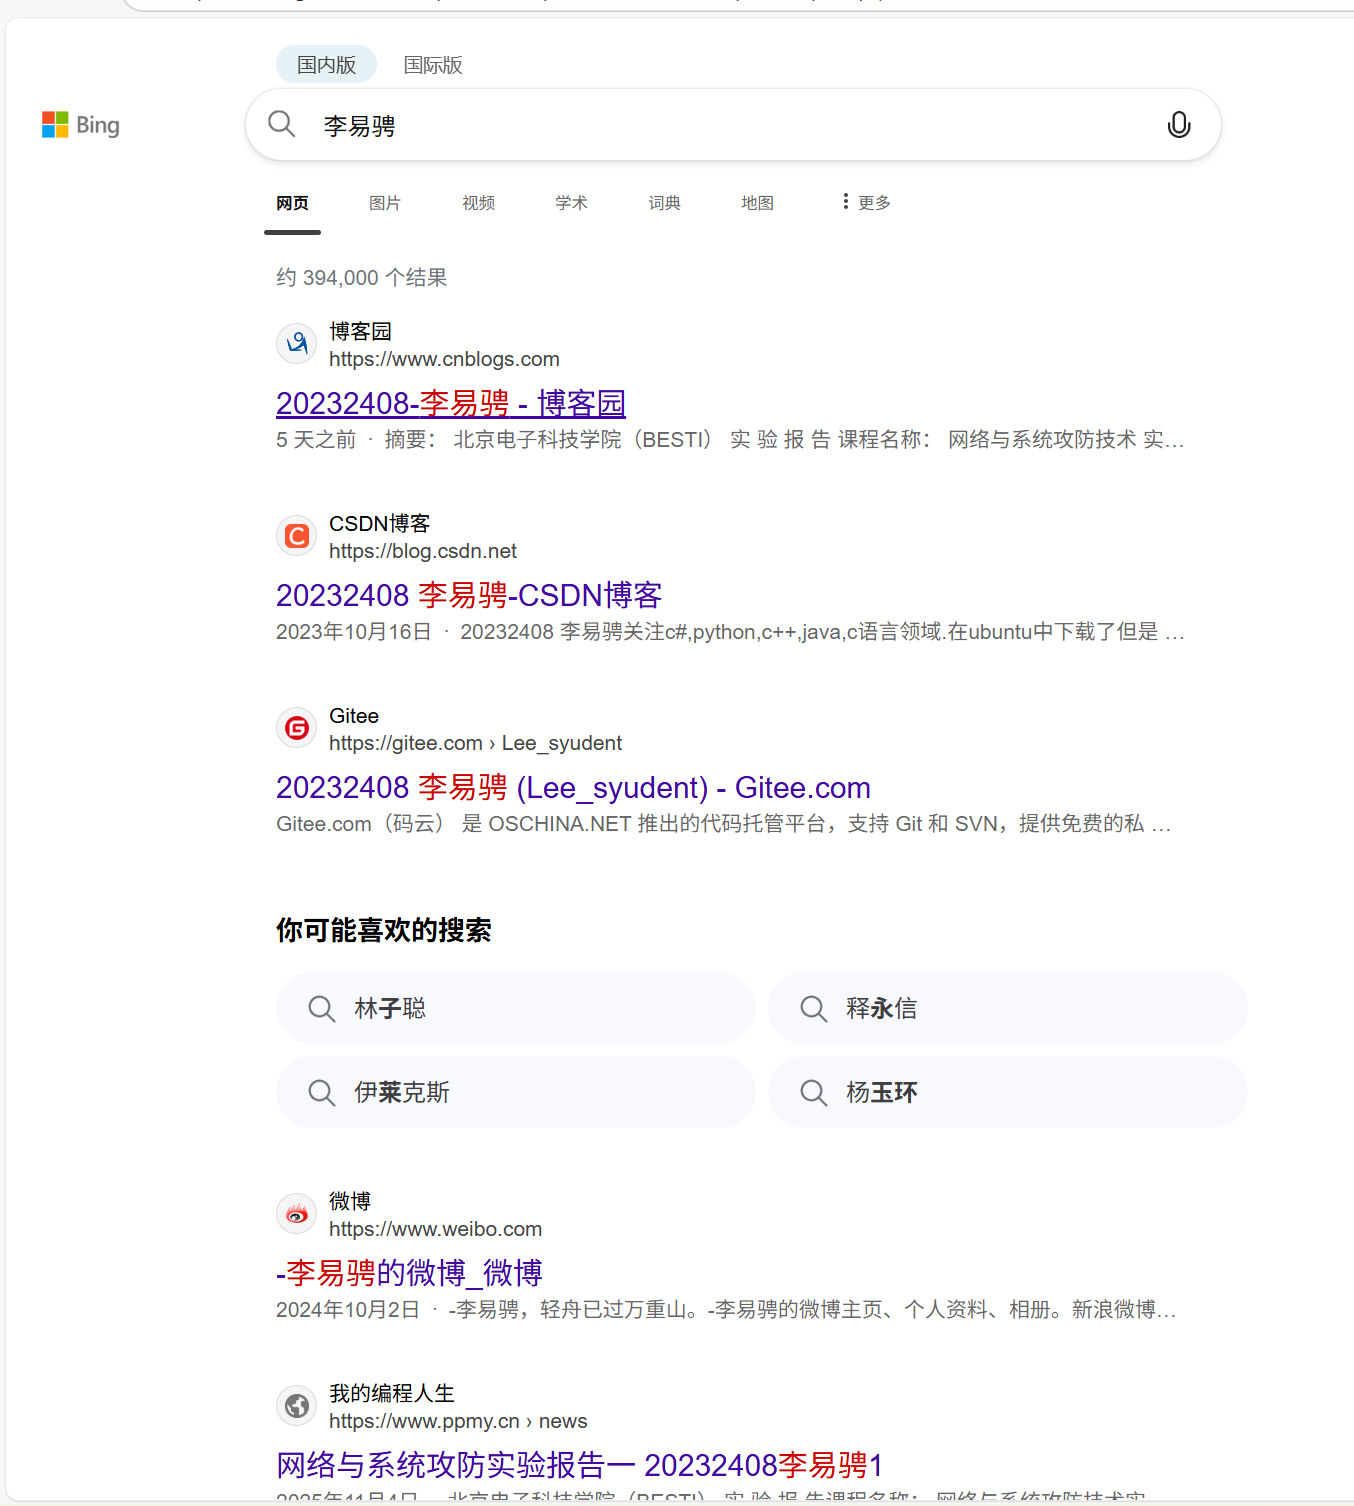Open the 20232408-李易骋 博客园 result
The width and height of the screenshot is (1354, 1506).
[450, 403]
